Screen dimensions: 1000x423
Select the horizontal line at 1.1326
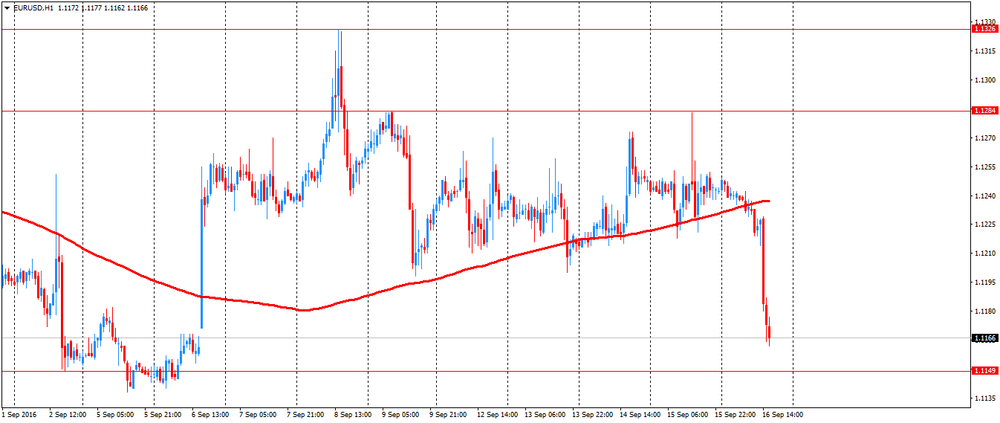coord(485,29)
